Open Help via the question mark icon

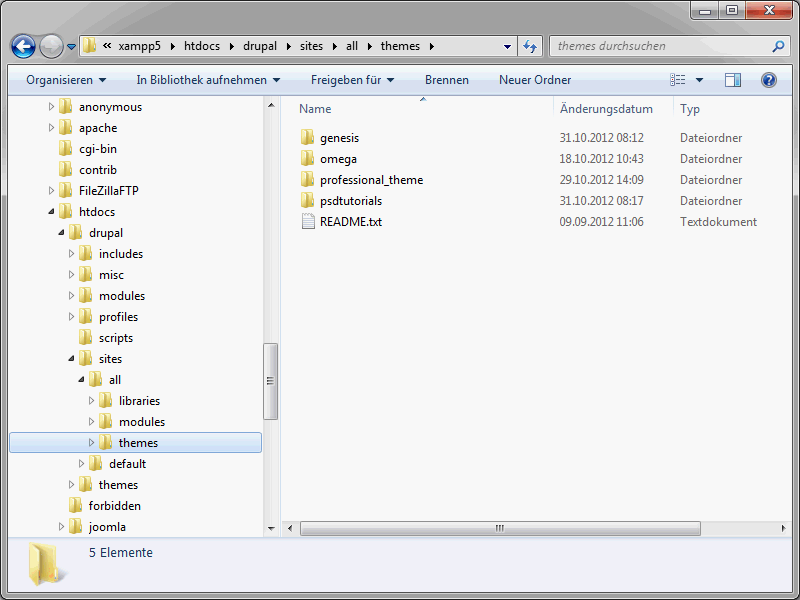[768, 80]
